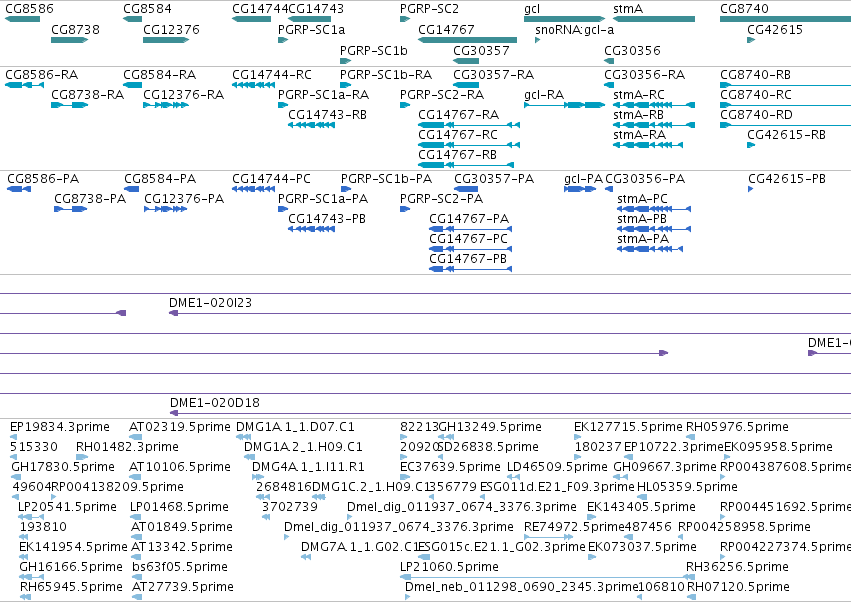Click the 'GH16166.5prime' EST label
Viewport: 851px width, 602px height.
[x=71, y=567]
